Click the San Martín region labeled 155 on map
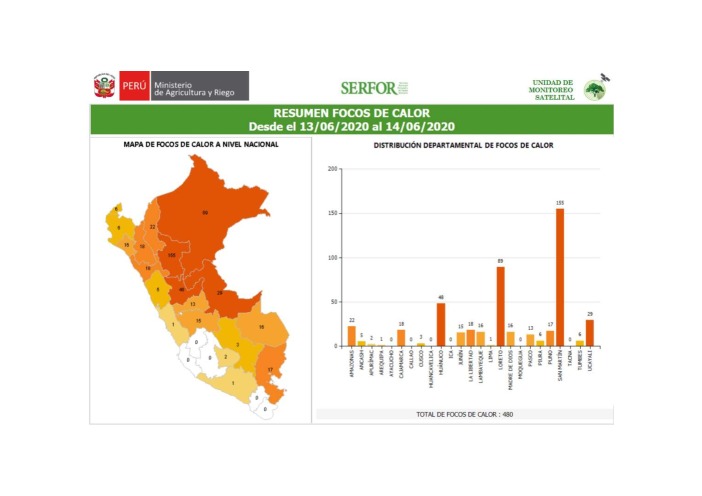Screen dimensions: 702x496 click(x=172, y=256)
